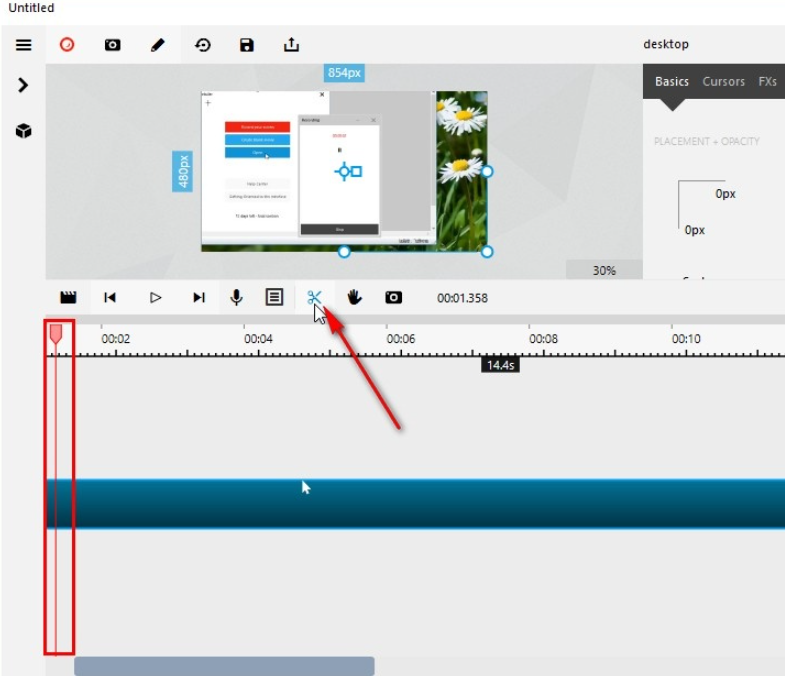785x676 pixels.
Task: Jump to the start of the timeline
Action: point(110,297)
